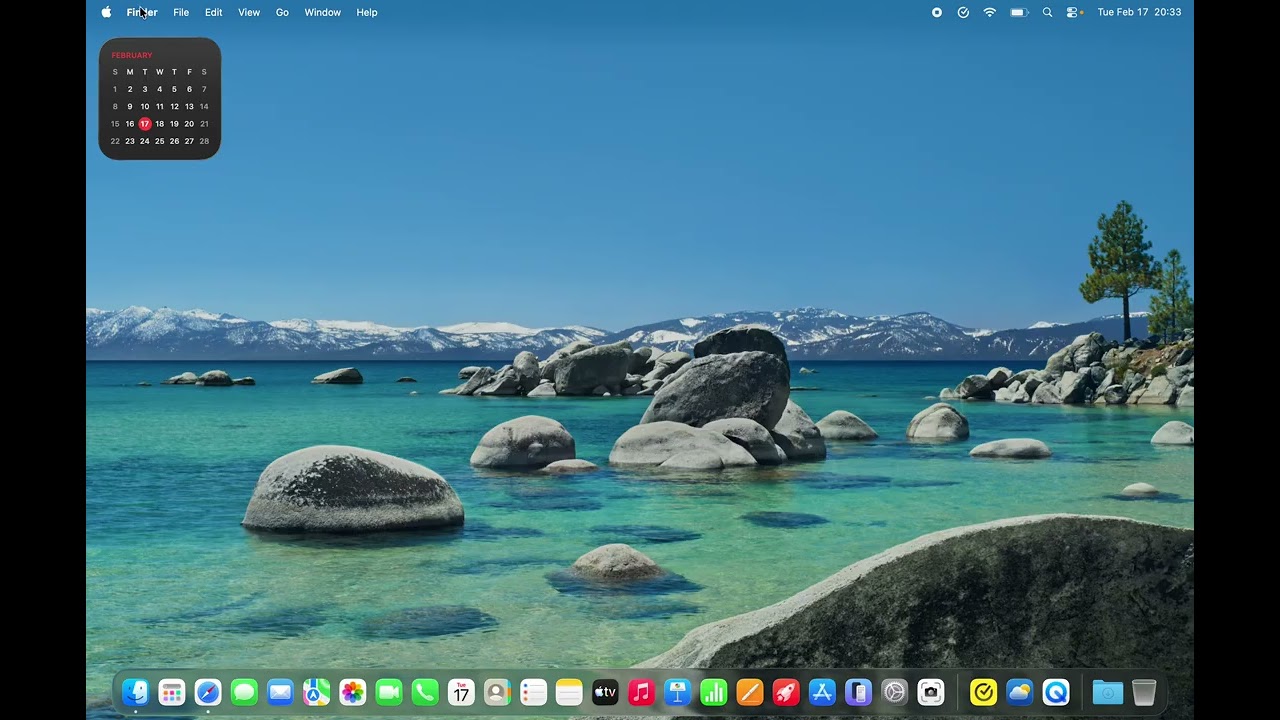Open Control Center in menu bar
The image size is (1280, 720).
[1074, 12]
